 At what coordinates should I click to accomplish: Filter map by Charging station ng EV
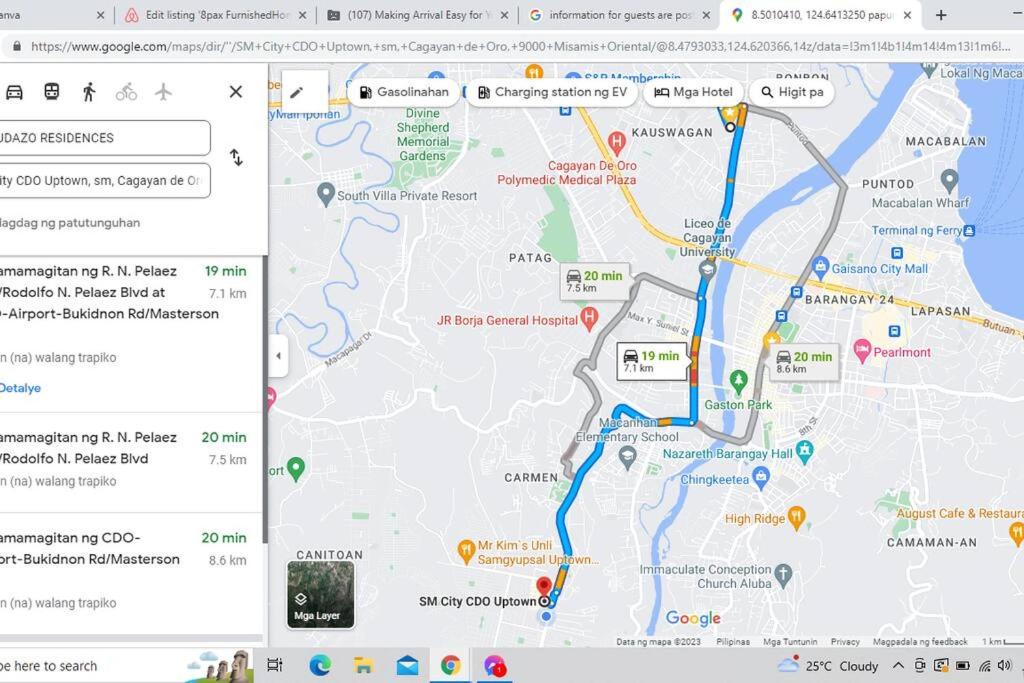[x=552, y=92]
